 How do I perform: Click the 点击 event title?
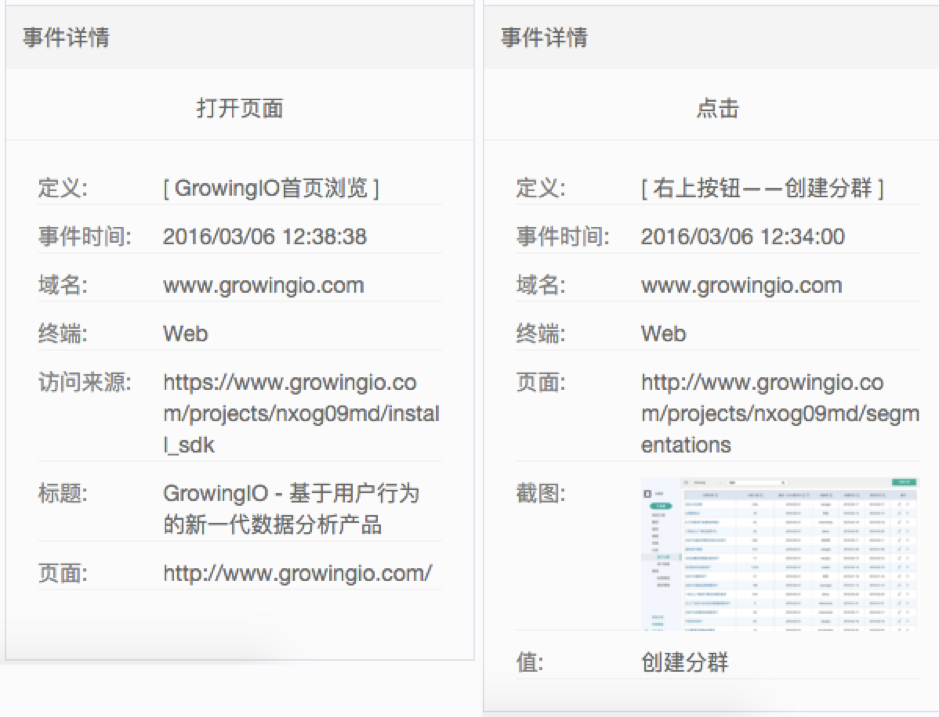point(717,108)
